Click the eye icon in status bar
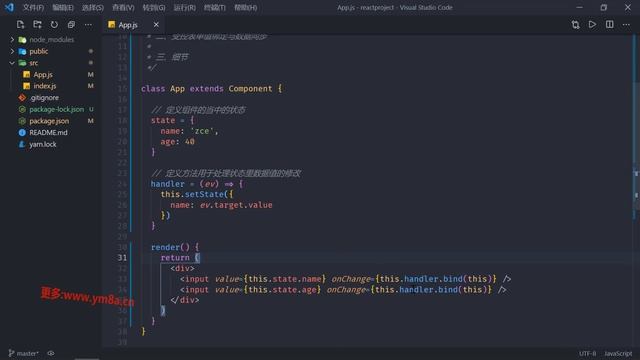640x360 pixels. click(x=51, y=353)
